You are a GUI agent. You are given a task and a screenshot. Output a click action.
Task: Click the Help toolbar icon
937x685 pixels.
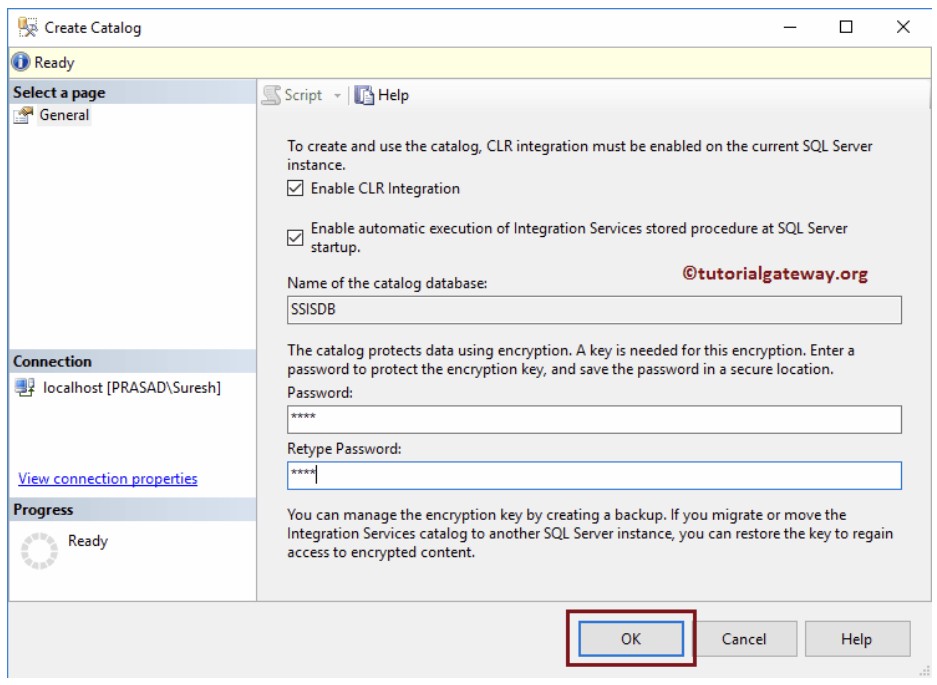364,95
